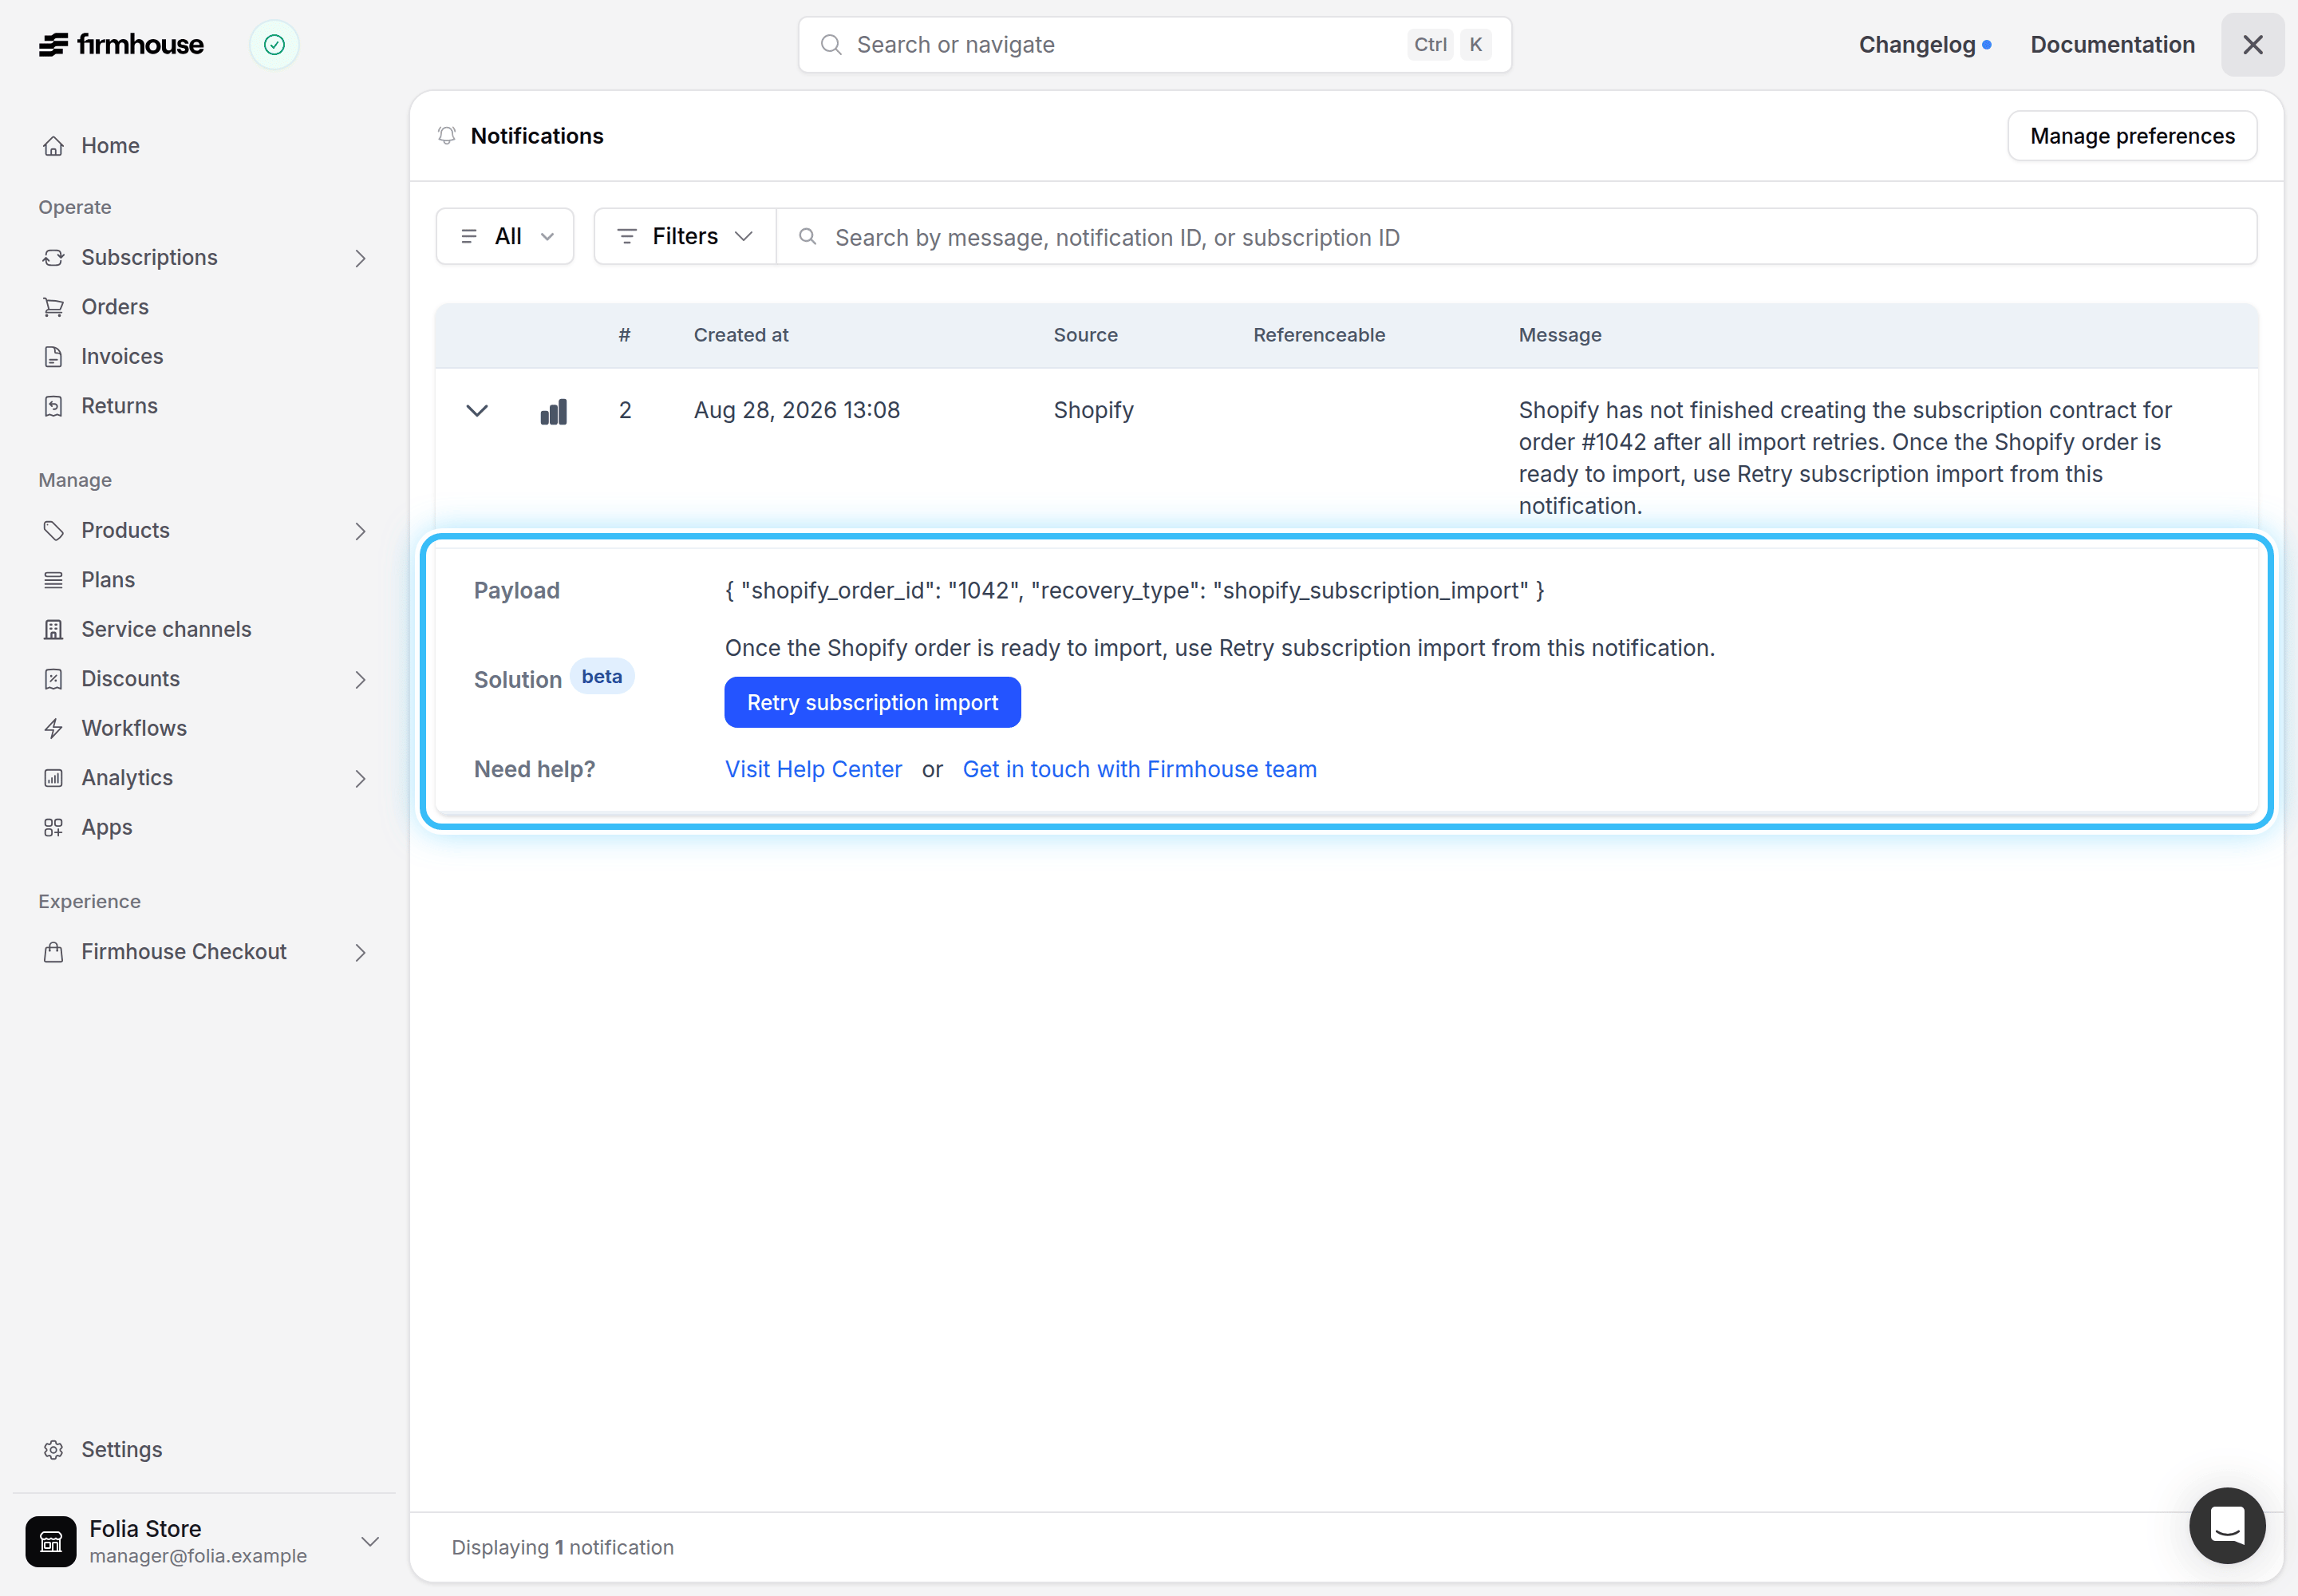The image size is (2298, 1596).
Task: Focus the Search or navigate field
Action: (x=1154, y=45)
